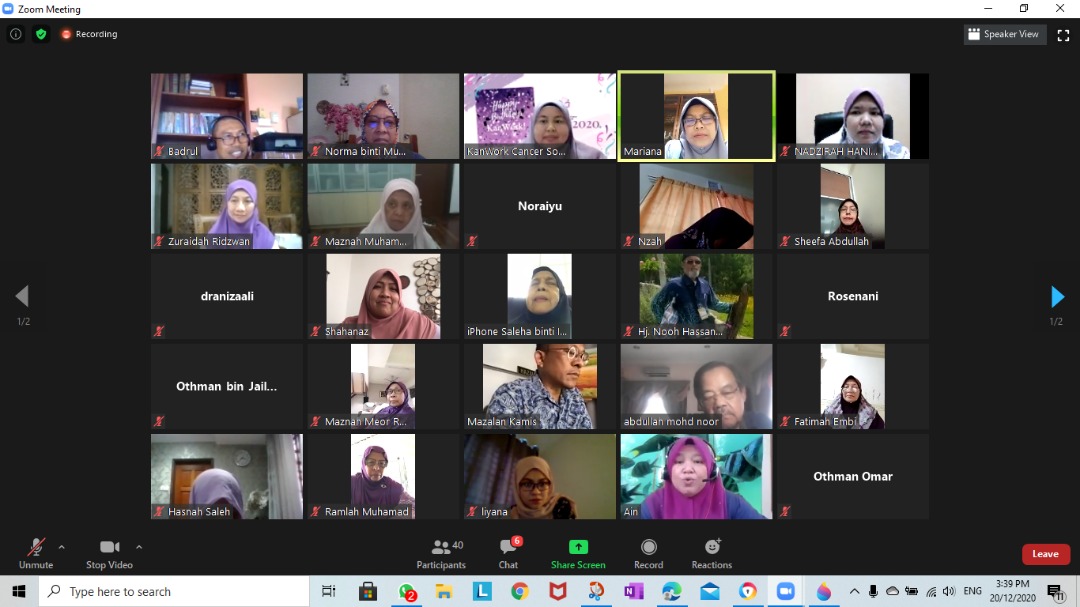Viewport: 1080px width, 607px height.
Task: Select Othman bin Jail... participant tile
Action: [x=227, y=387]
